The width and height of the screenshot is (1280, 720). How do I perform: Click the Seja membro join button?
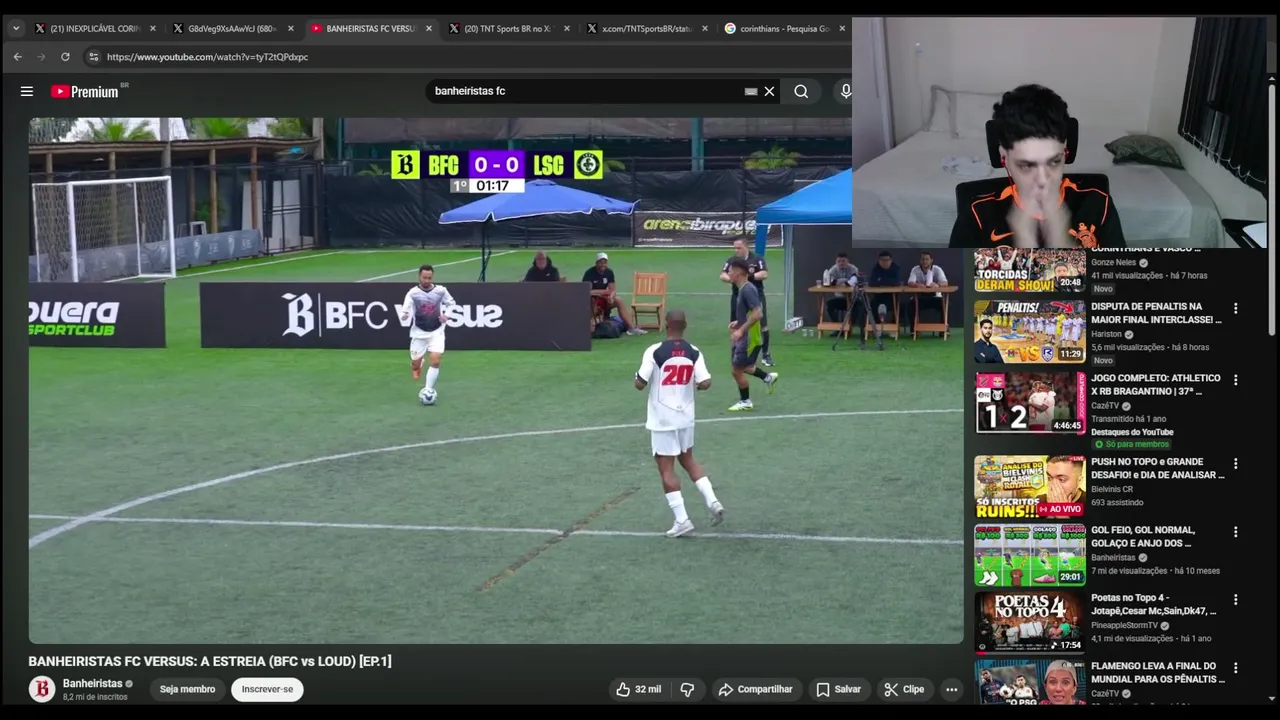[187, 689]
